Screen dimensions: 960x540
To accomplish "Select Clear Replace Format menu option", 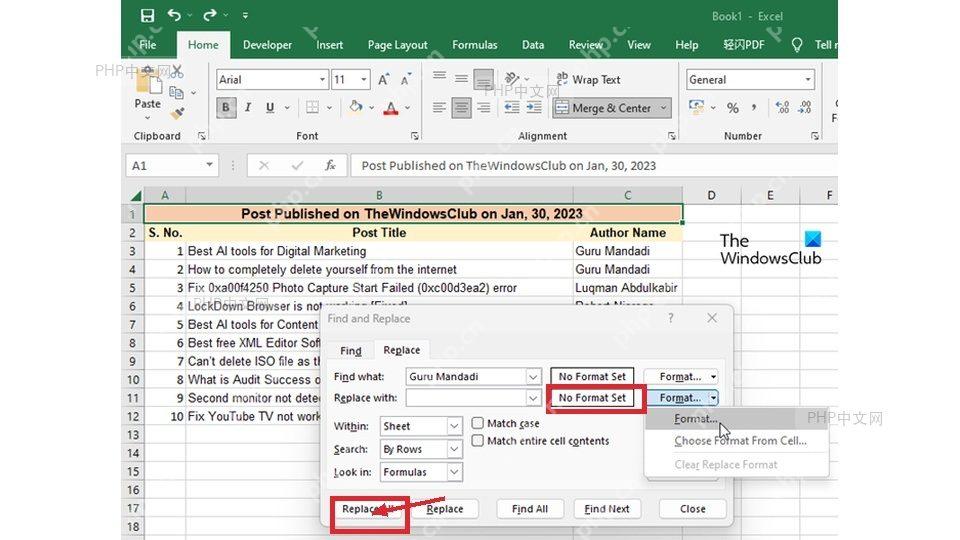I will coord(726,465).
